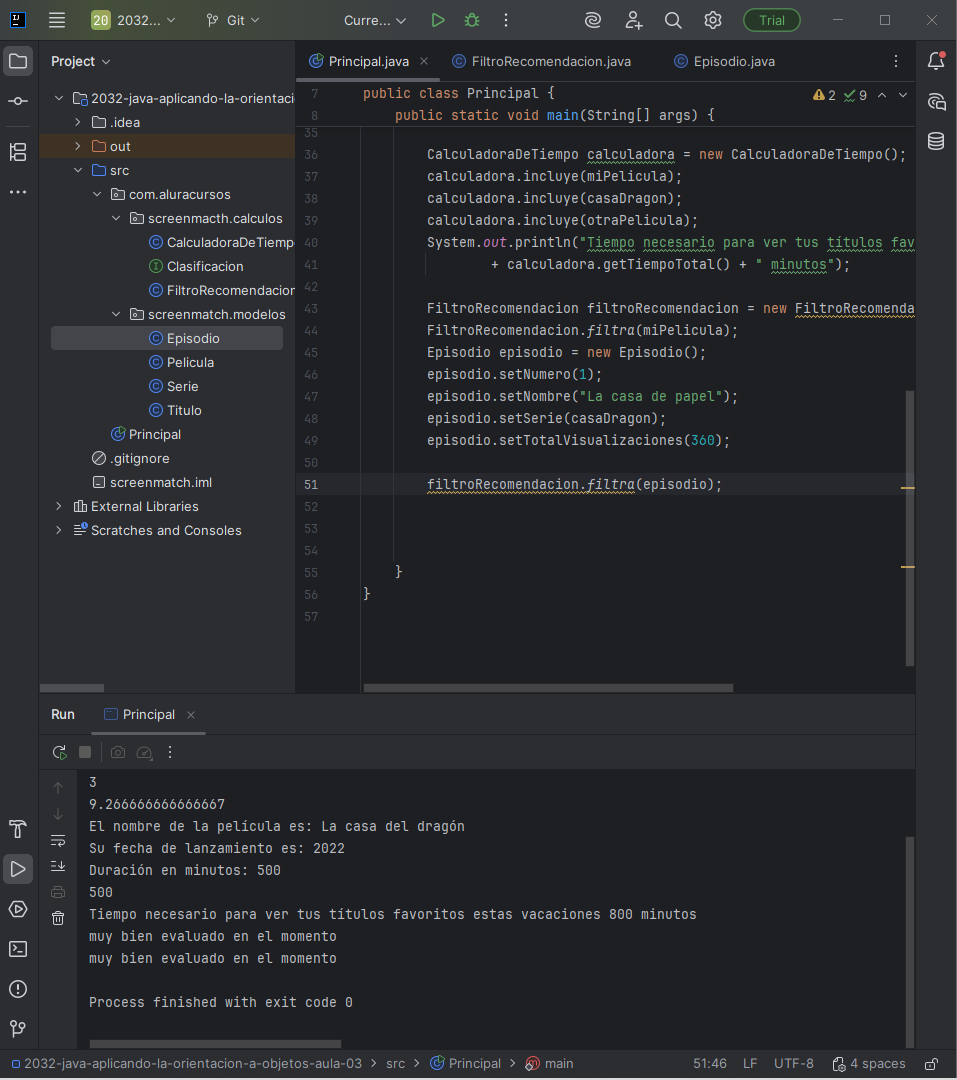
Task: Open the main hamburger menu
Action: point(57,20)
